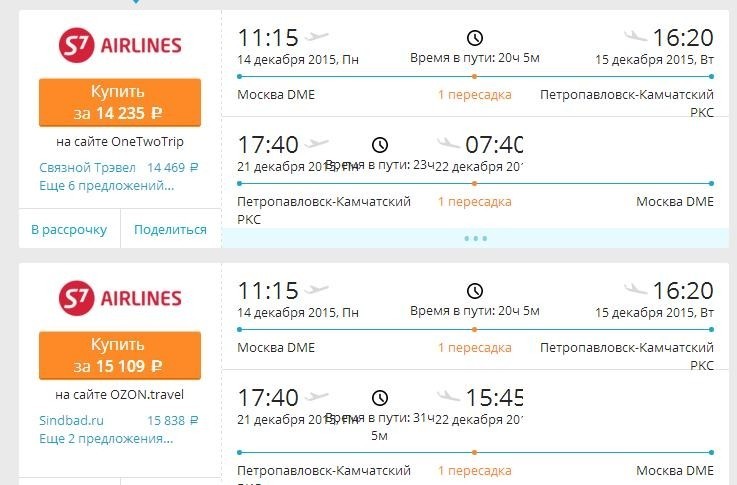Expand 'Еще 6 предложений' list
Screen dimensions: 737x485
[107, 186]
